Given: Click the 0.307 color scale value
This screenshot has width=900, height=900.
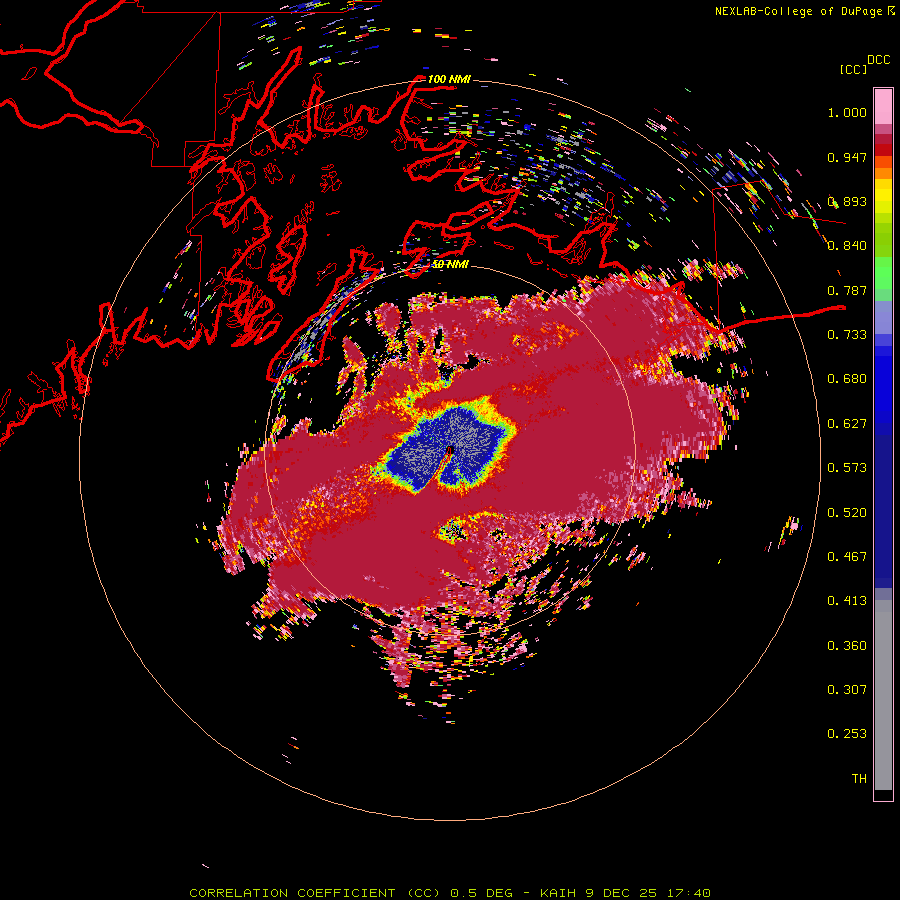Looking at the screenshot, I should 847,689.
